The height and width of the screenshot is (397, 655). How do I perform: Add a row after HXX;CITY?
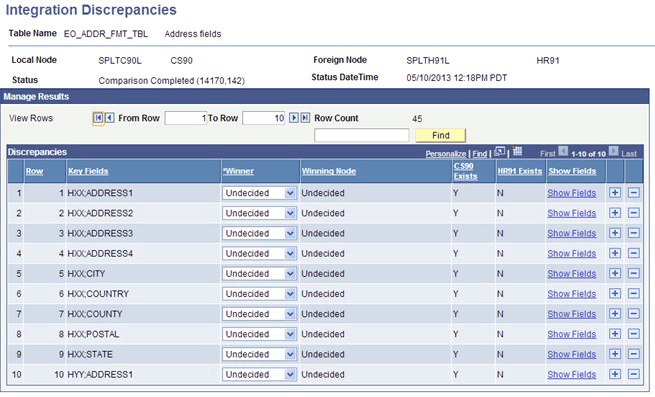point(615,273)
